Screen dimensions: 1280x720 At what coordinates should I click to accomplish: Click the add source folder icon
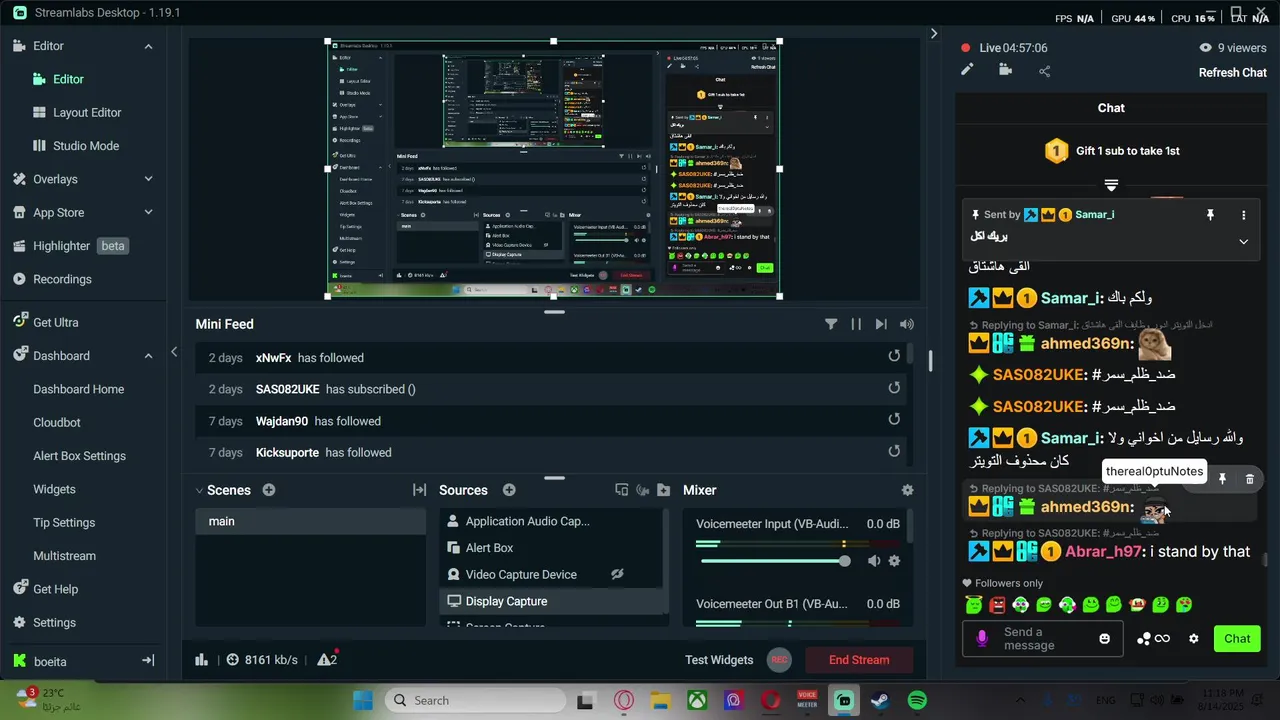[663, 490]
